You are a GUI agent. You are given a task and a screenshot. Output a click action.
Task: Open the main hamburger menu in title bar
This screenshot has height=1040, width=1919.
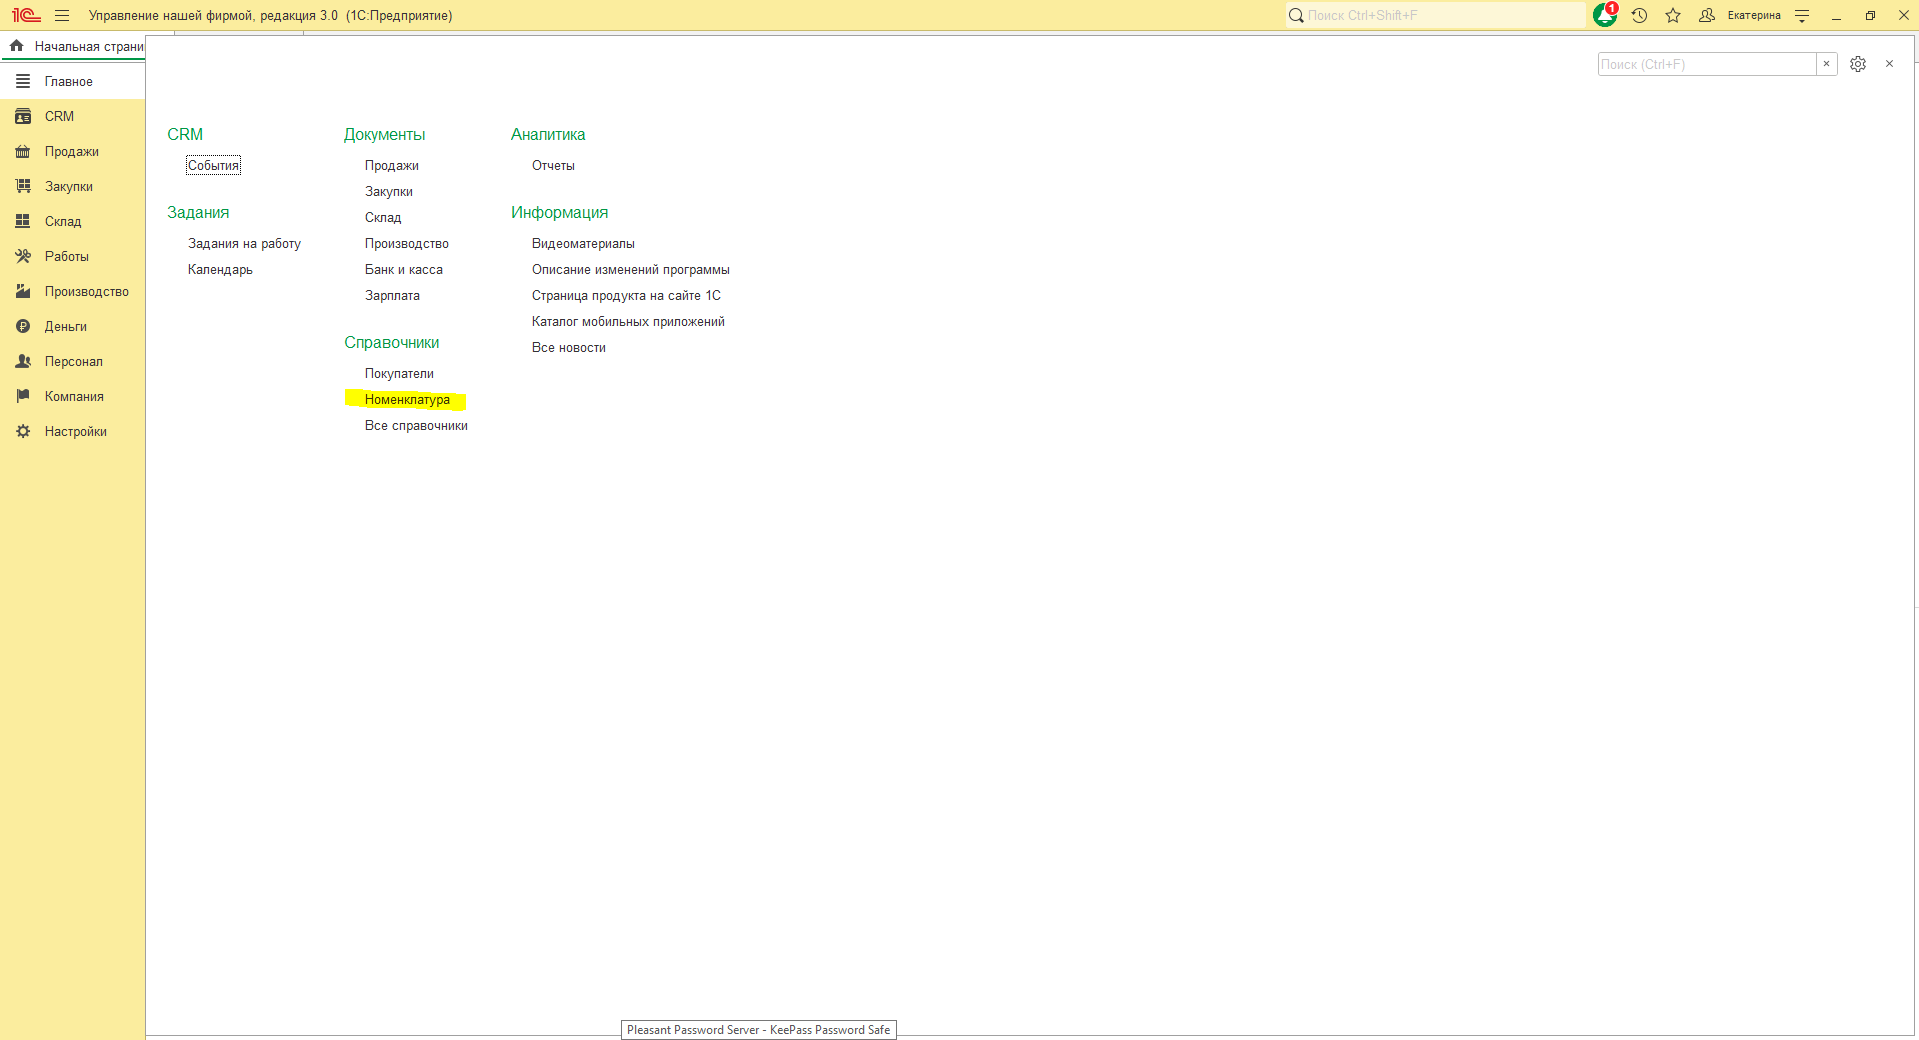tap(62, 15)
